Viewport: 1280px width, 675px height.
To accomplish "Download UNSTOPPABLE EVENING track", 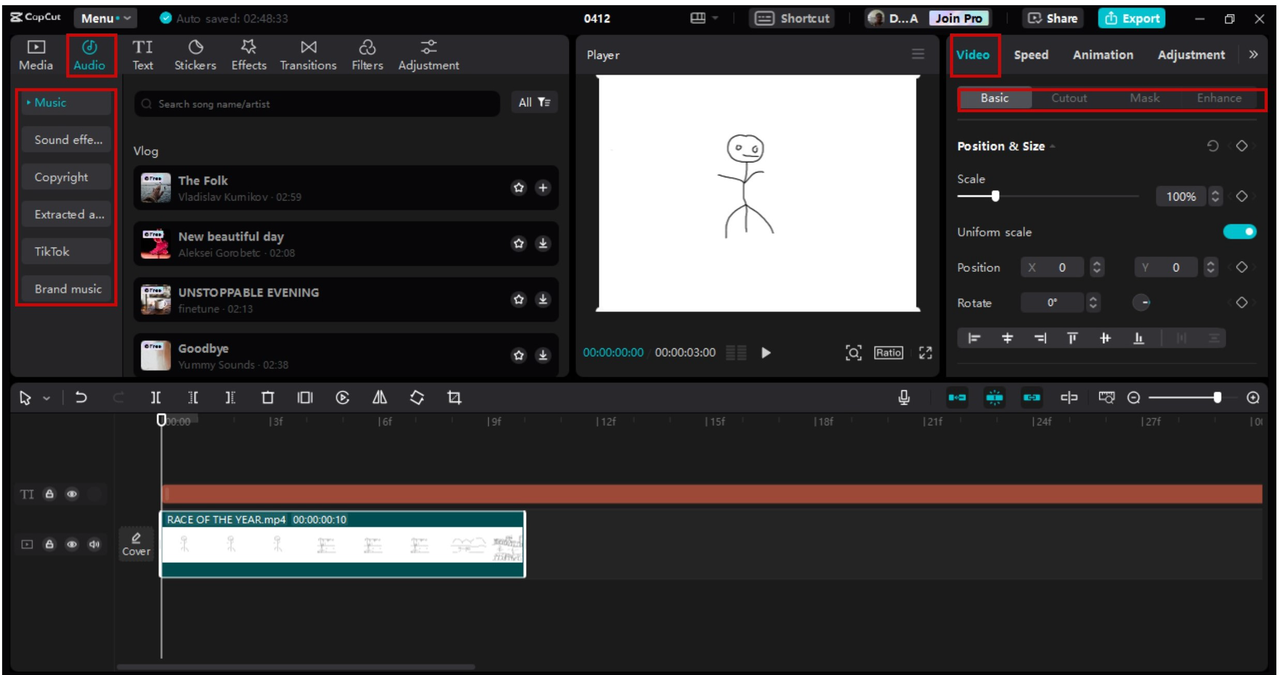I will (543, 299).
